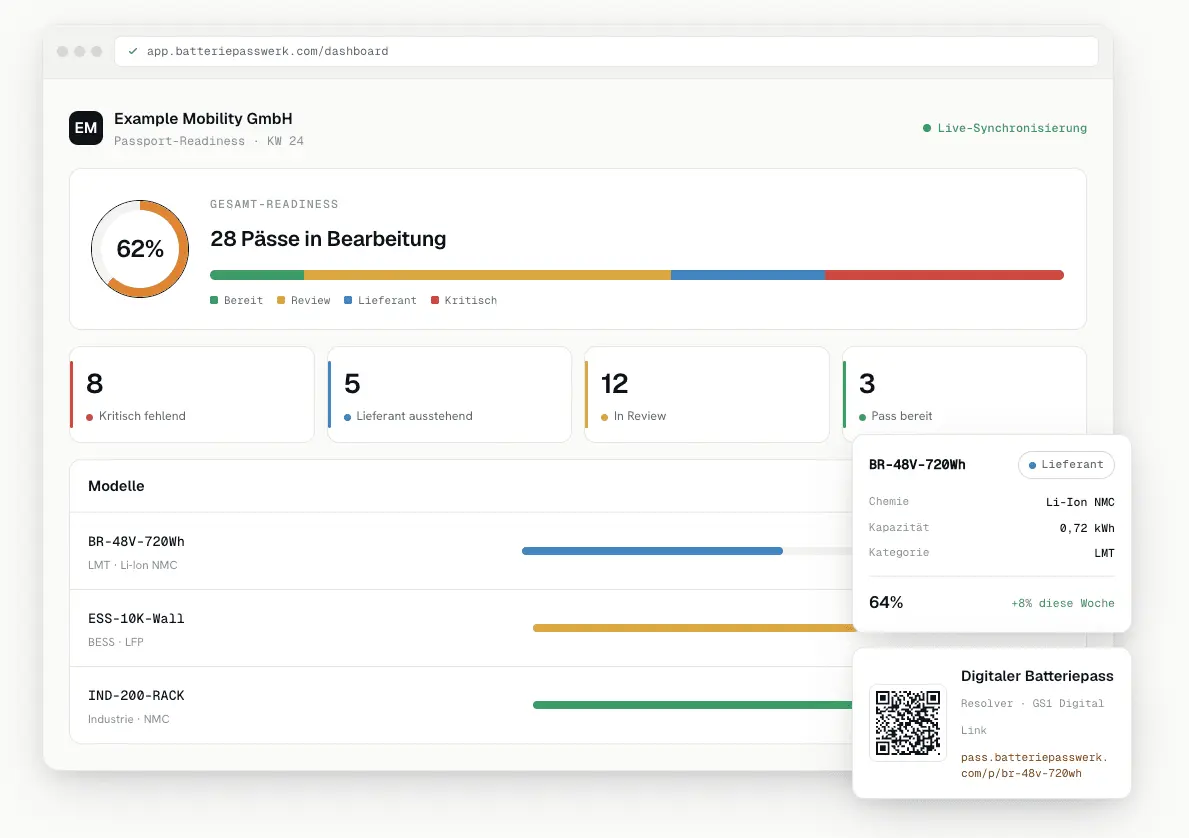
Task: Select the IND-200-RACK model row
Action: pos(461,705)
